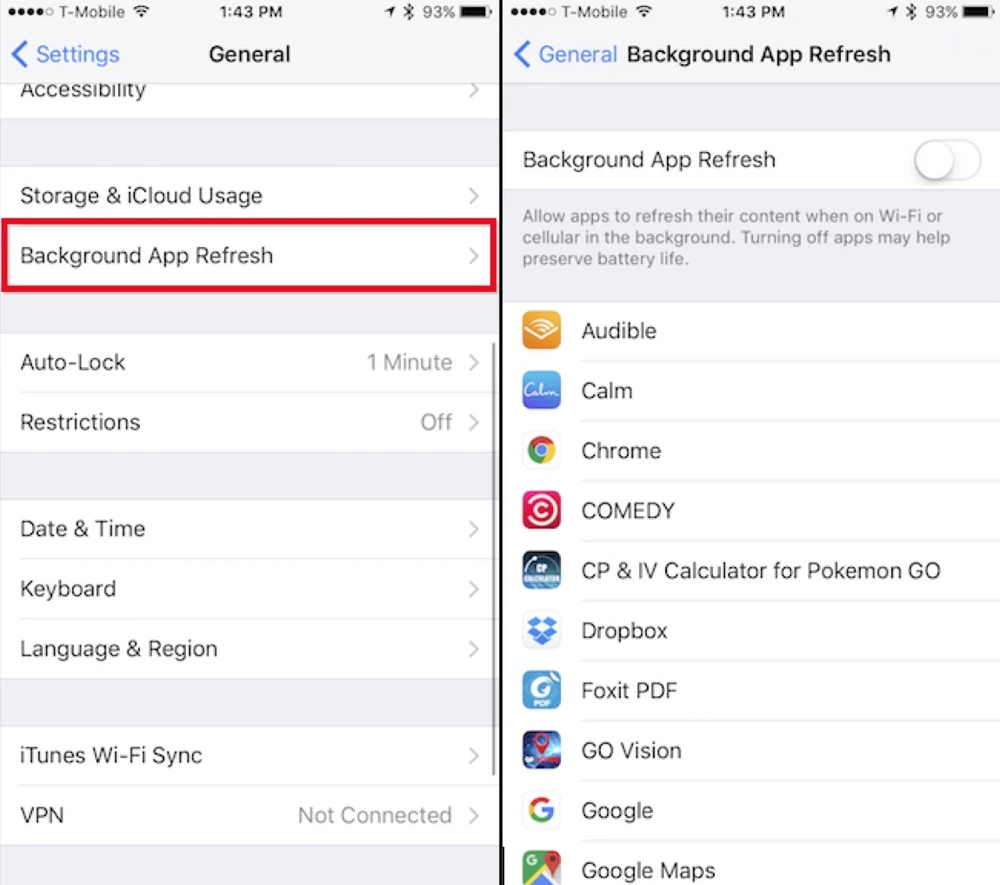This screenshot has width=1000, height=885.
Task: Open VPN Not Connected row
Action: (x=249, y=816)
